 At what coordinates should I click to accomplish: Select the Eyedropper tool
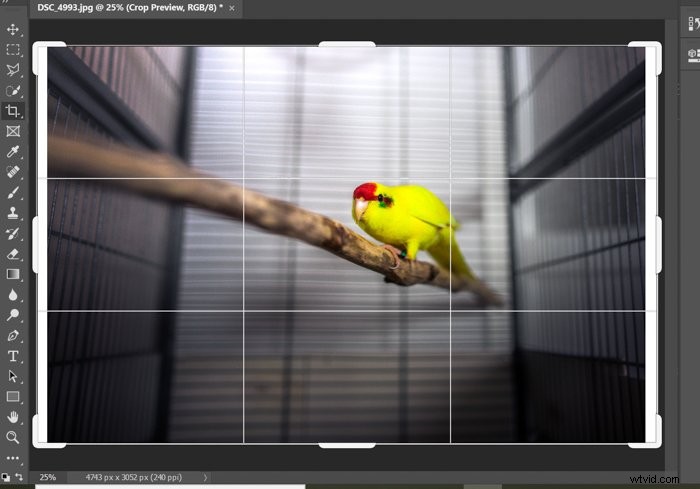point(12,152)
